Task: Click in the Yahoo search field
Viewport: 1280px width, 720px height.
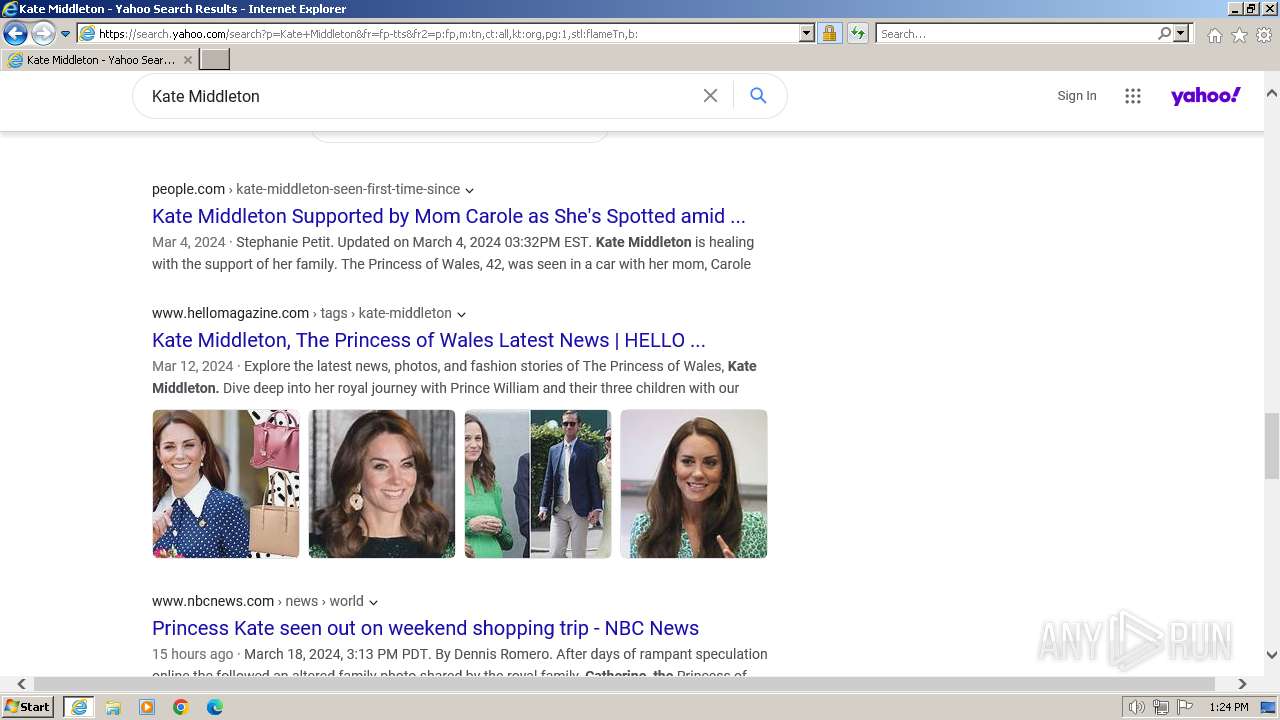Action: pos(420,96)
